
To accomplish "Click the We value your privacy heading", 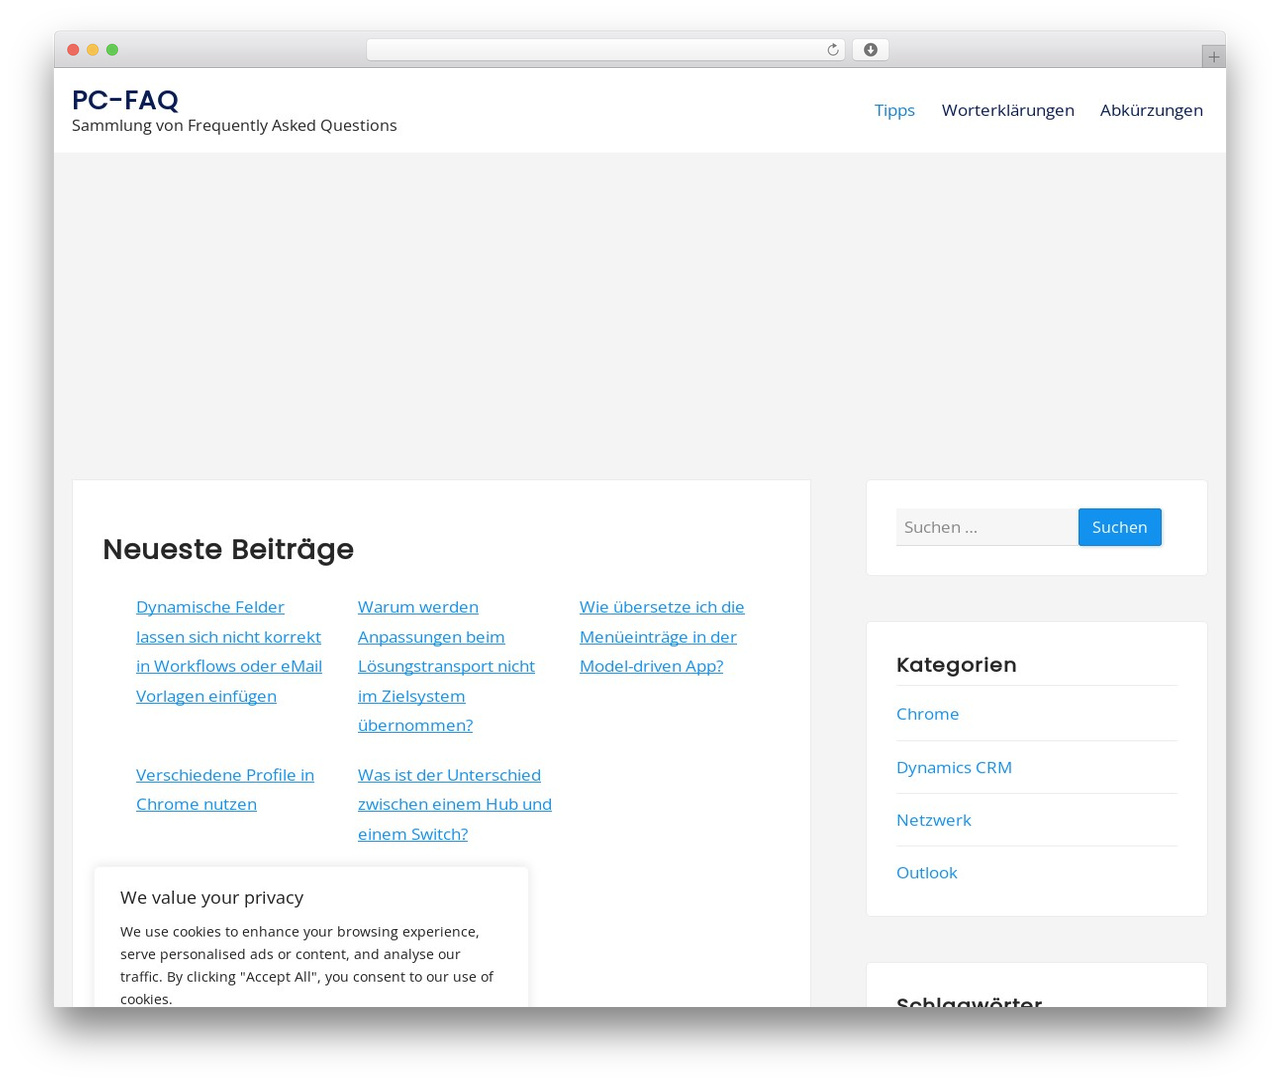I will pos(212,897).
